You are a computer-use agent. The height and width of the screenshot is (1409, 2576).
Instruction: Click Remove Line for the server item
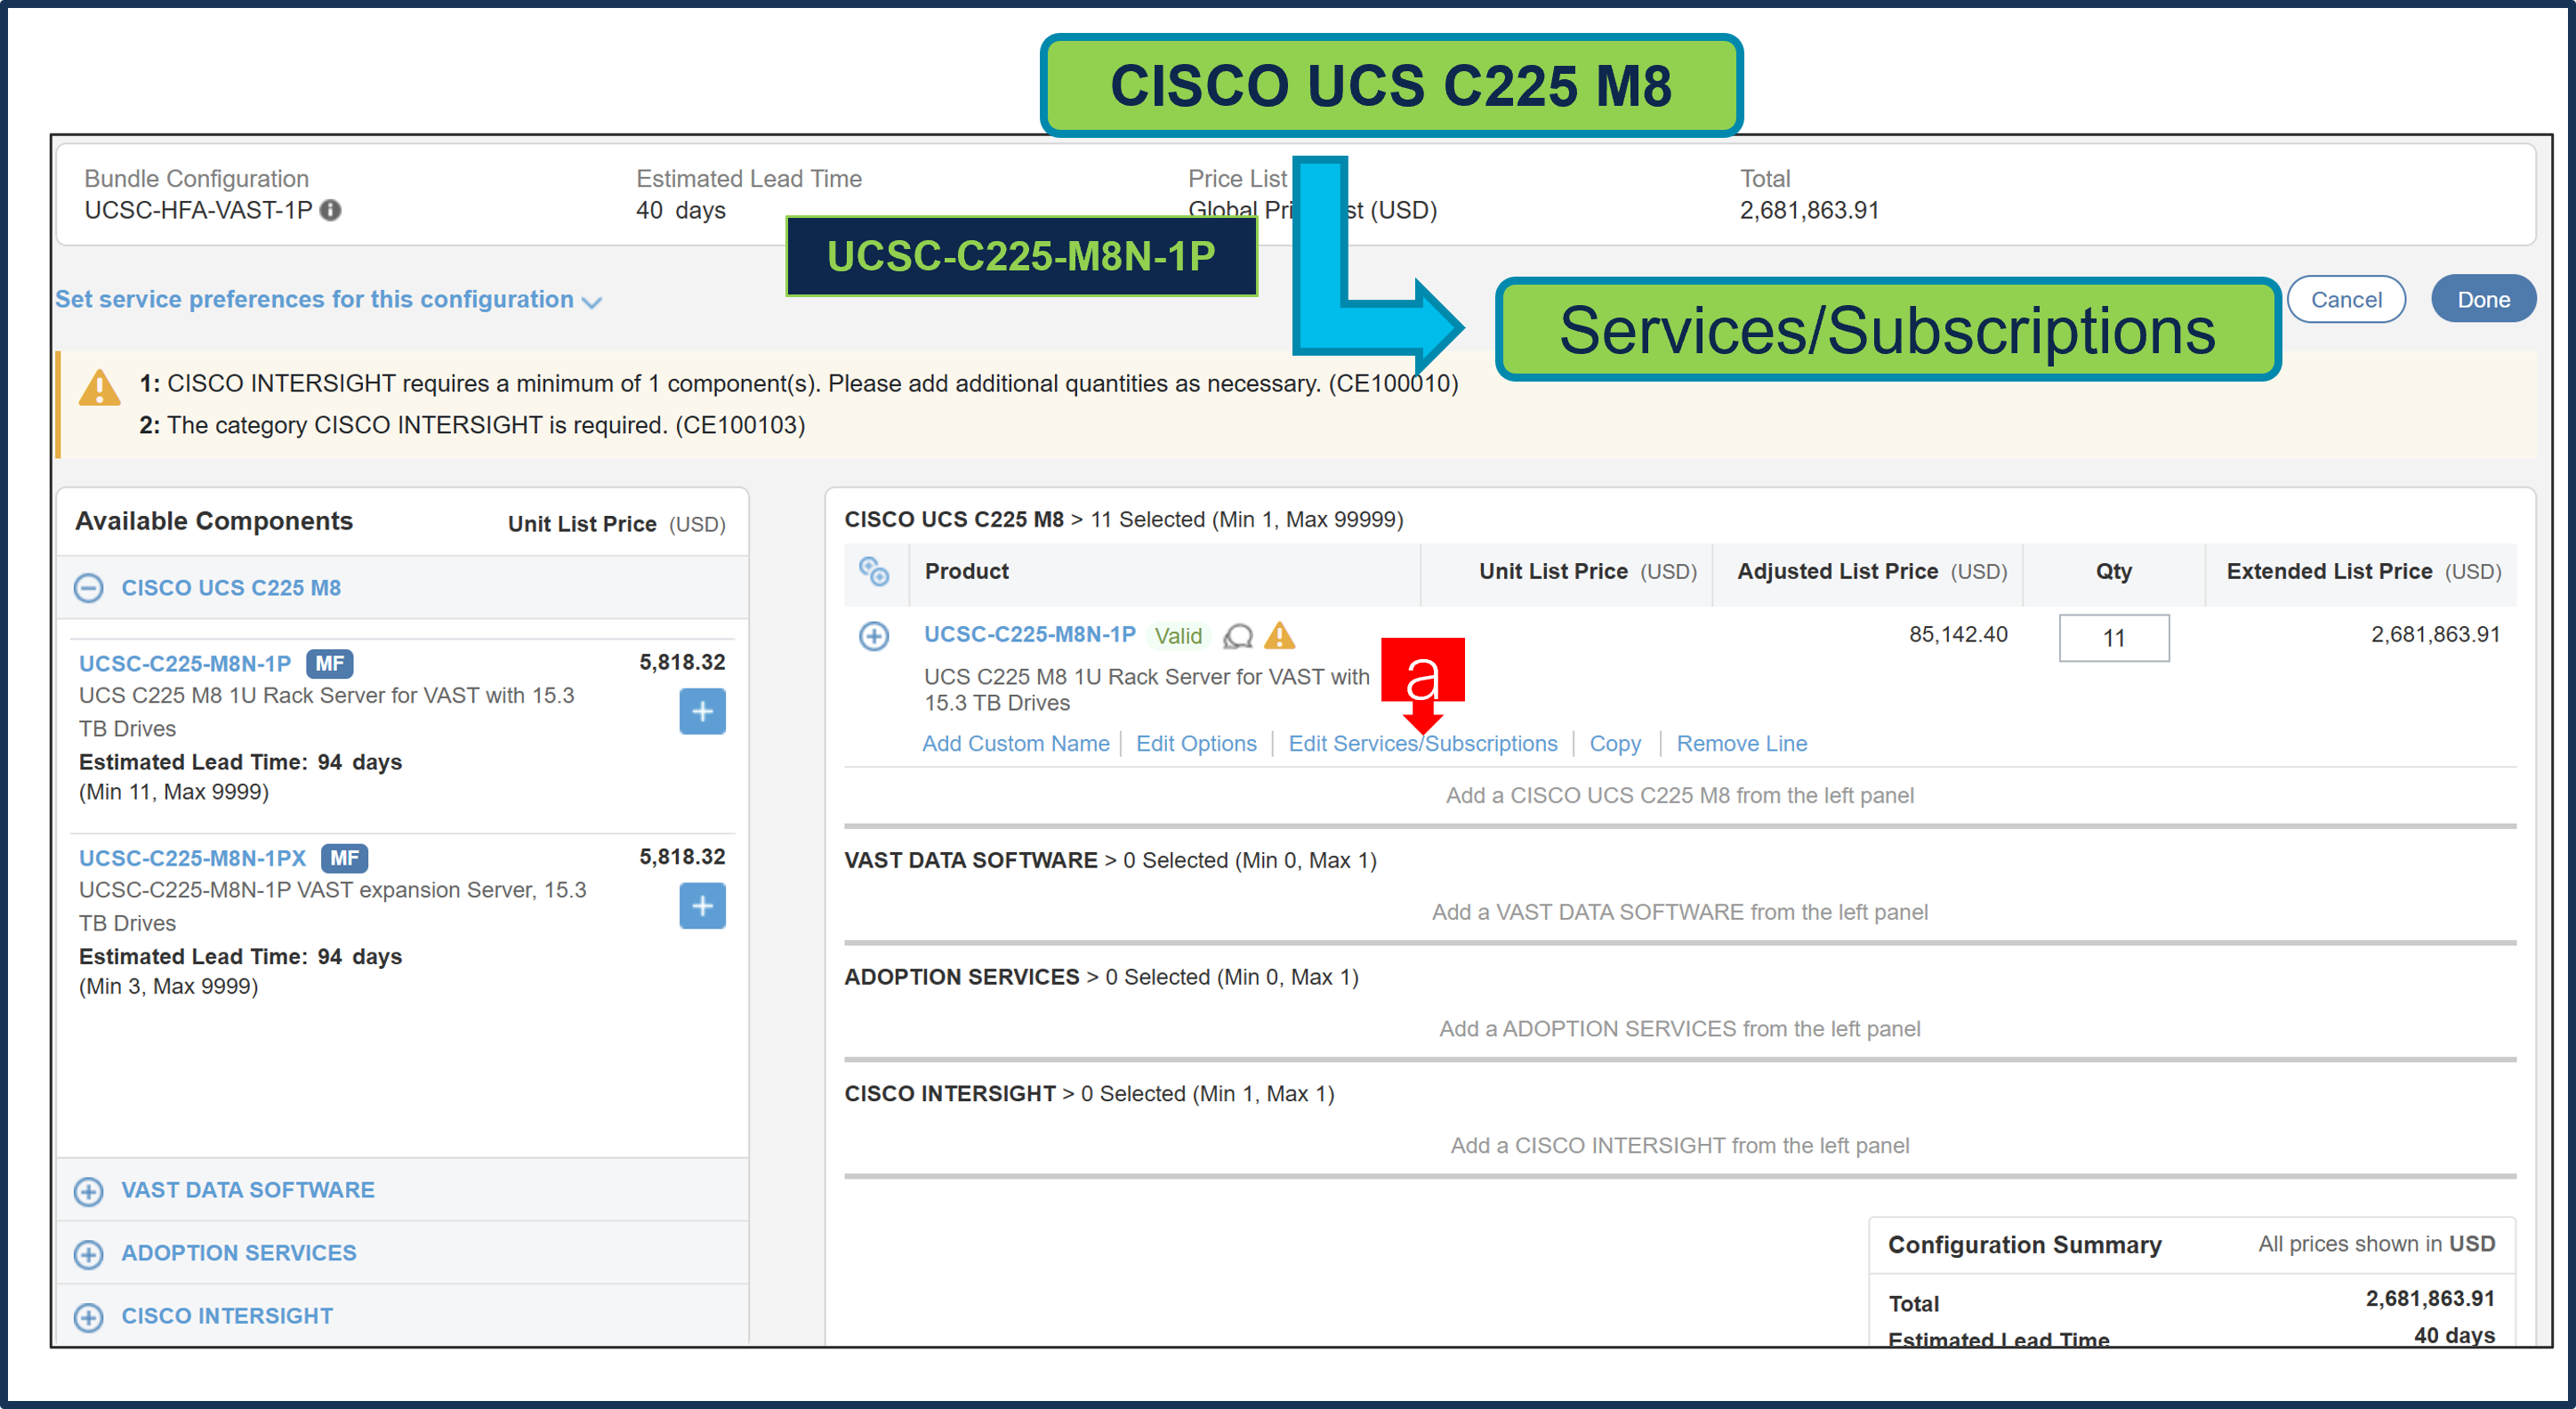[1742, 743]
